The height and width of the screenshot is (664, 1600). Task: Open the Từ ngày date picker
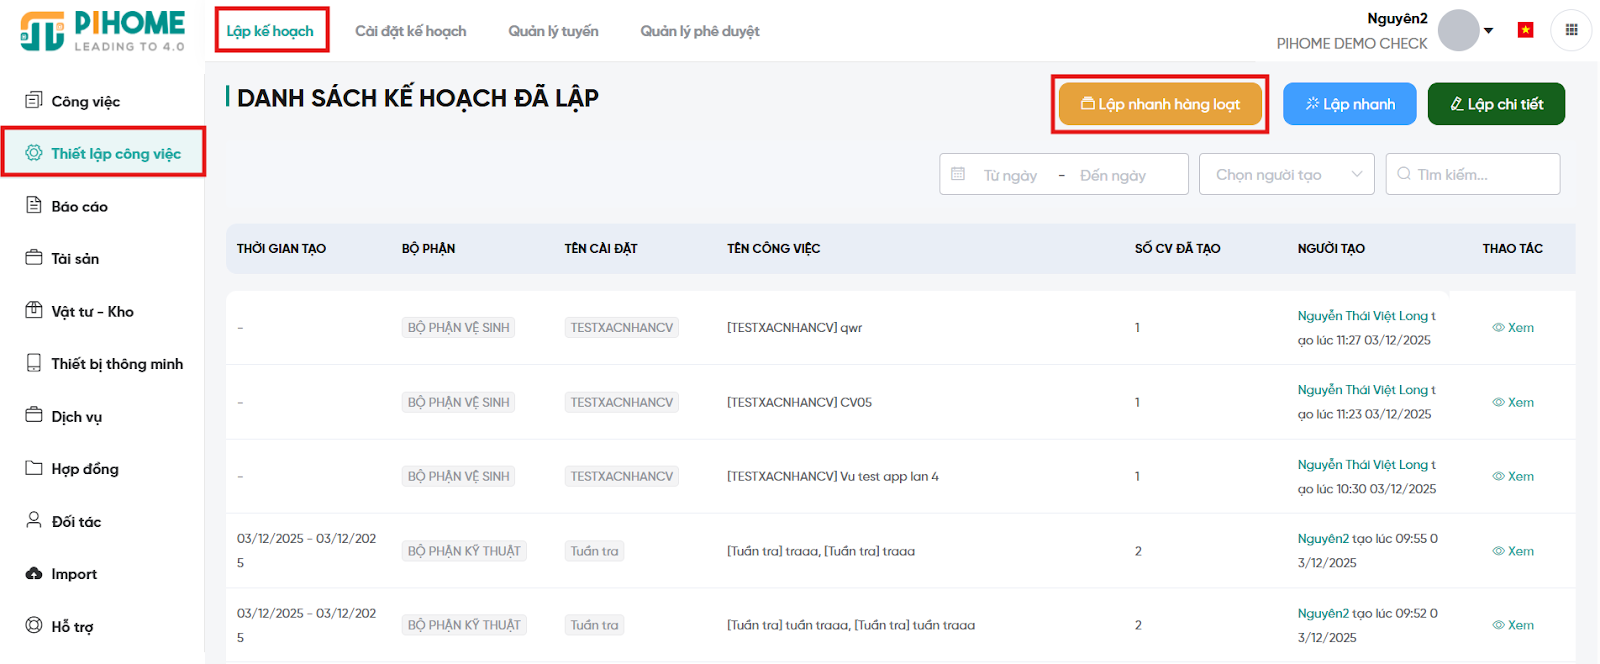click(x=1010, y=176)
